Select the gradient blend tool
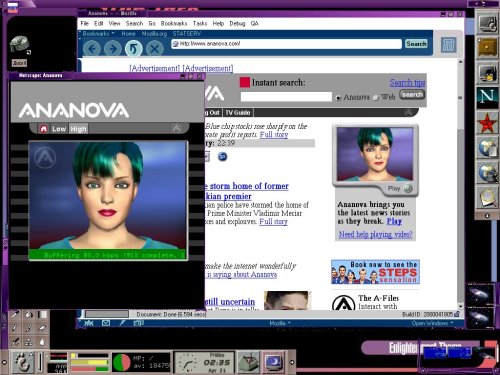The image size is (500, 375). tap(42, 314)
